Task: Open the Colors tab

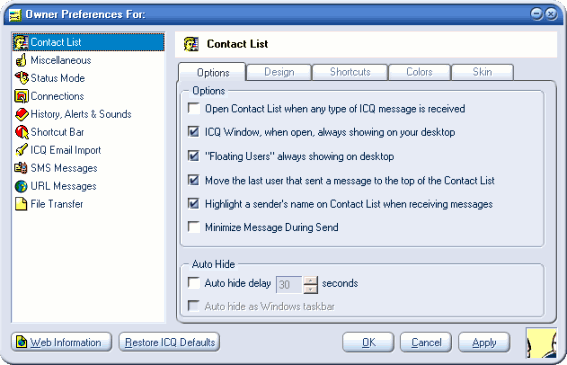Action: click(x=419, y=72)
